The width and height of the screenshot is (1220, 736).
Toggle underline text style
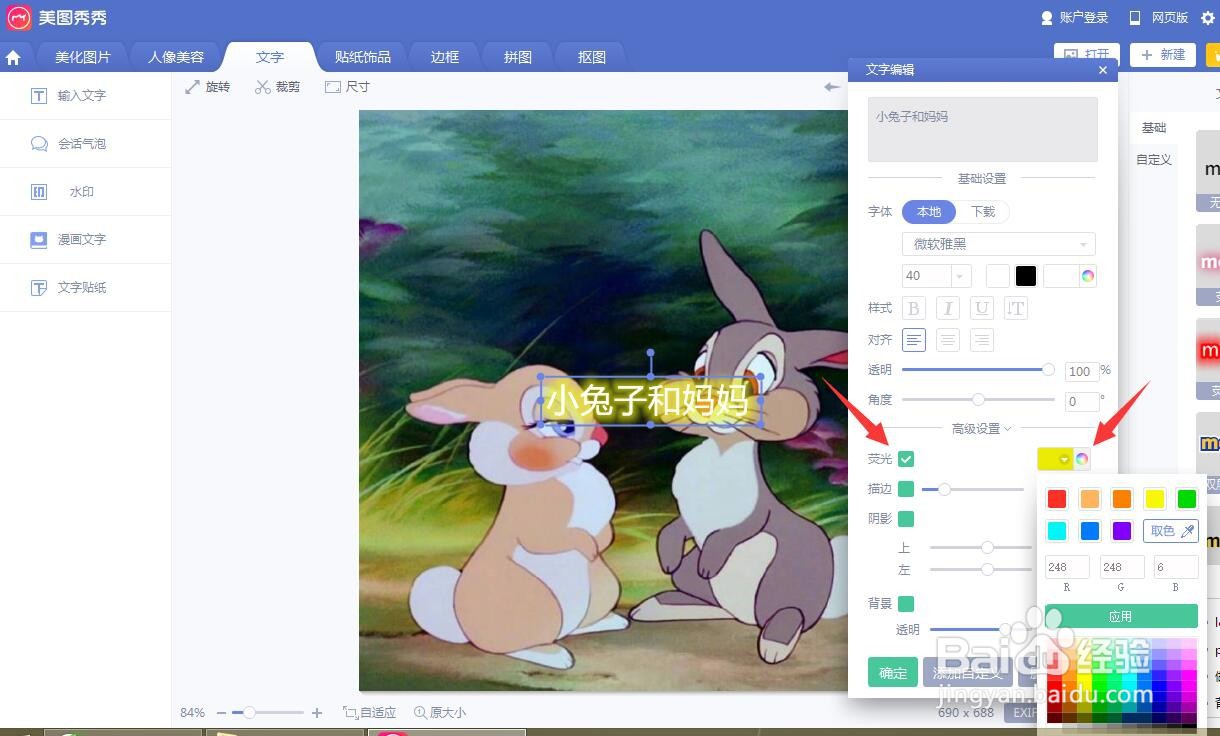[x=982, y=308]
